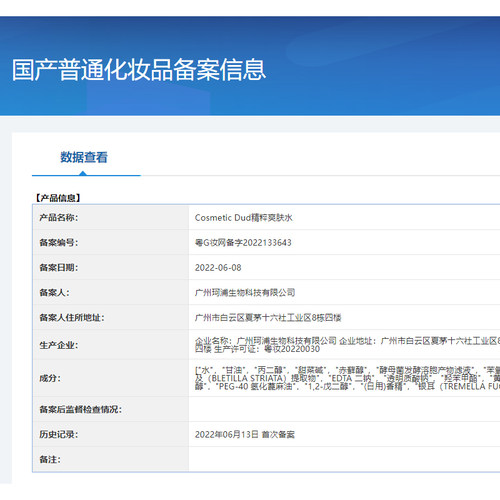
Task: Select the registrant company name 广州珂浦生物科技有限公司
Action: tap(245, 293)
